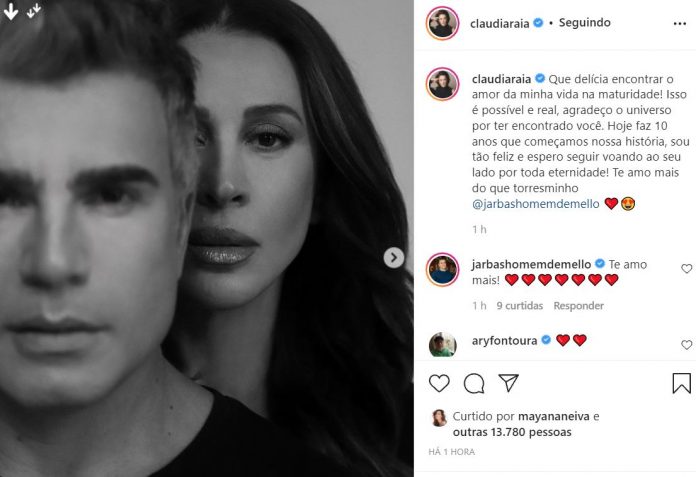The width and height of the screenshot is (696, 477).
Task: Click the single download arrow icon
Action: (x=11, y=11)
